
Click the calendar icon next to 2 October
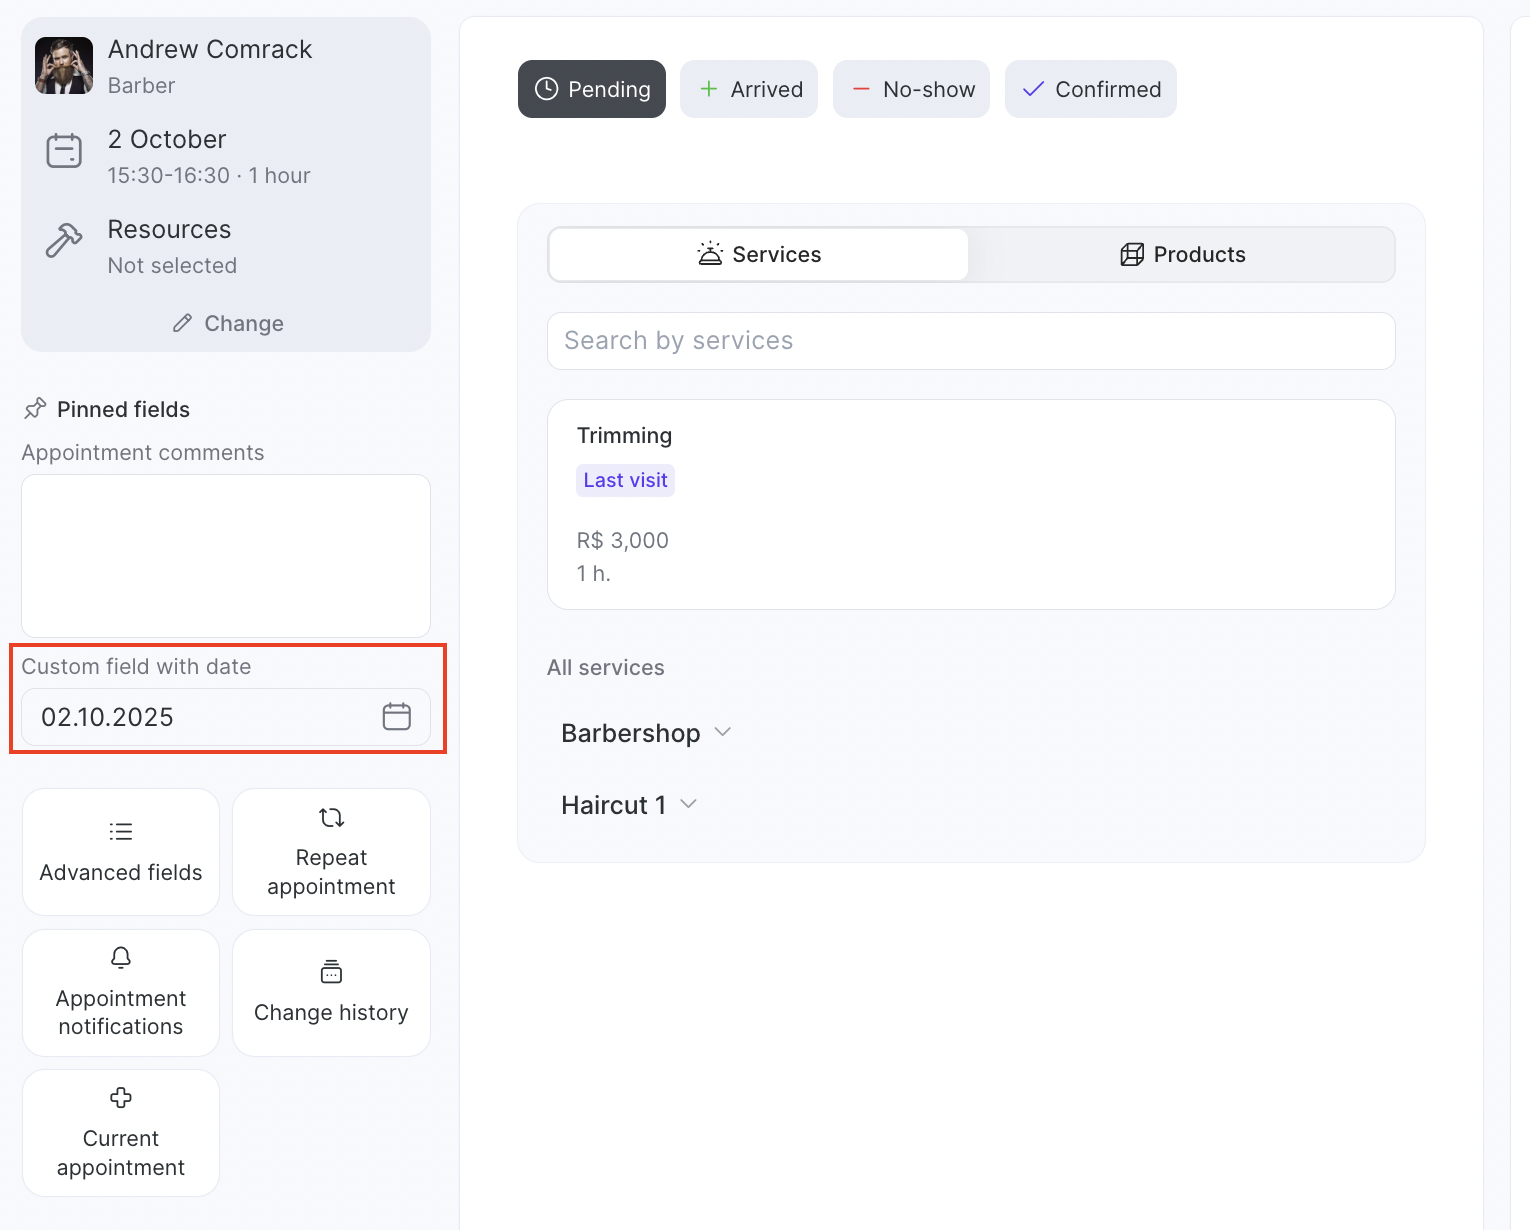click(x=64, y=151)
